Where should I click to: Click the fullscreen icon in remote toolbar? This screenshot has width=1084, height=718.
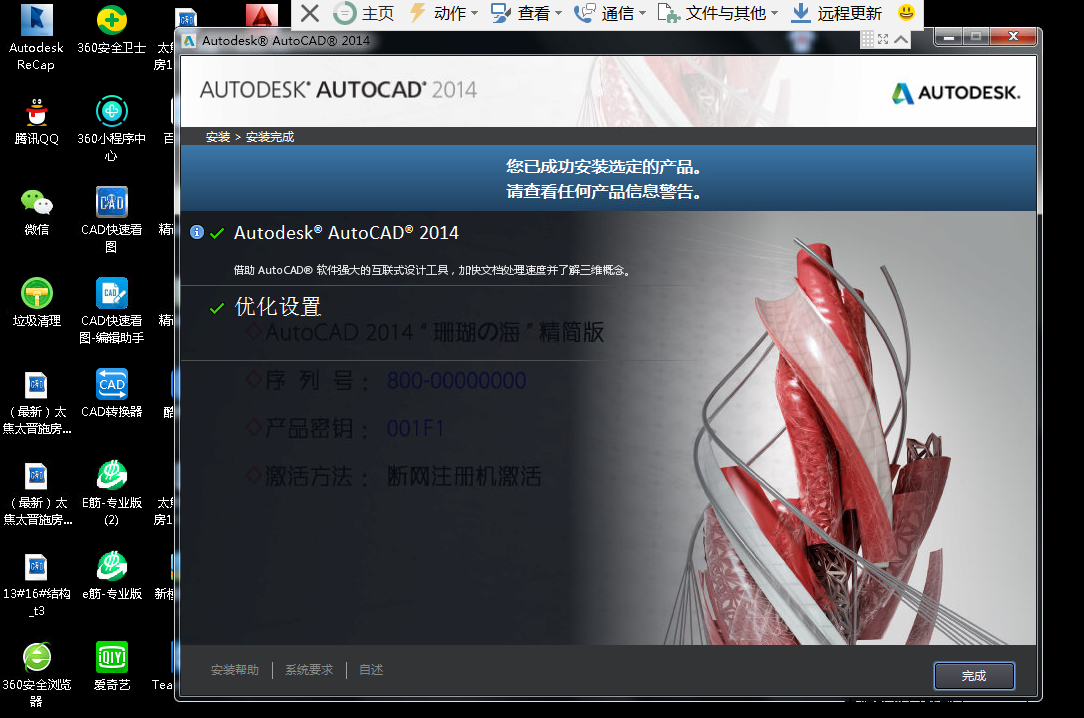click(x=883, y=39)
